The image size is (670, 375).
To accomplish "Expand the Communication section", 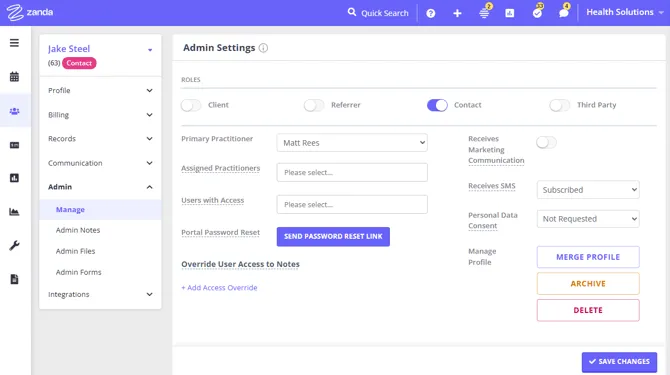I will point(100,163).
